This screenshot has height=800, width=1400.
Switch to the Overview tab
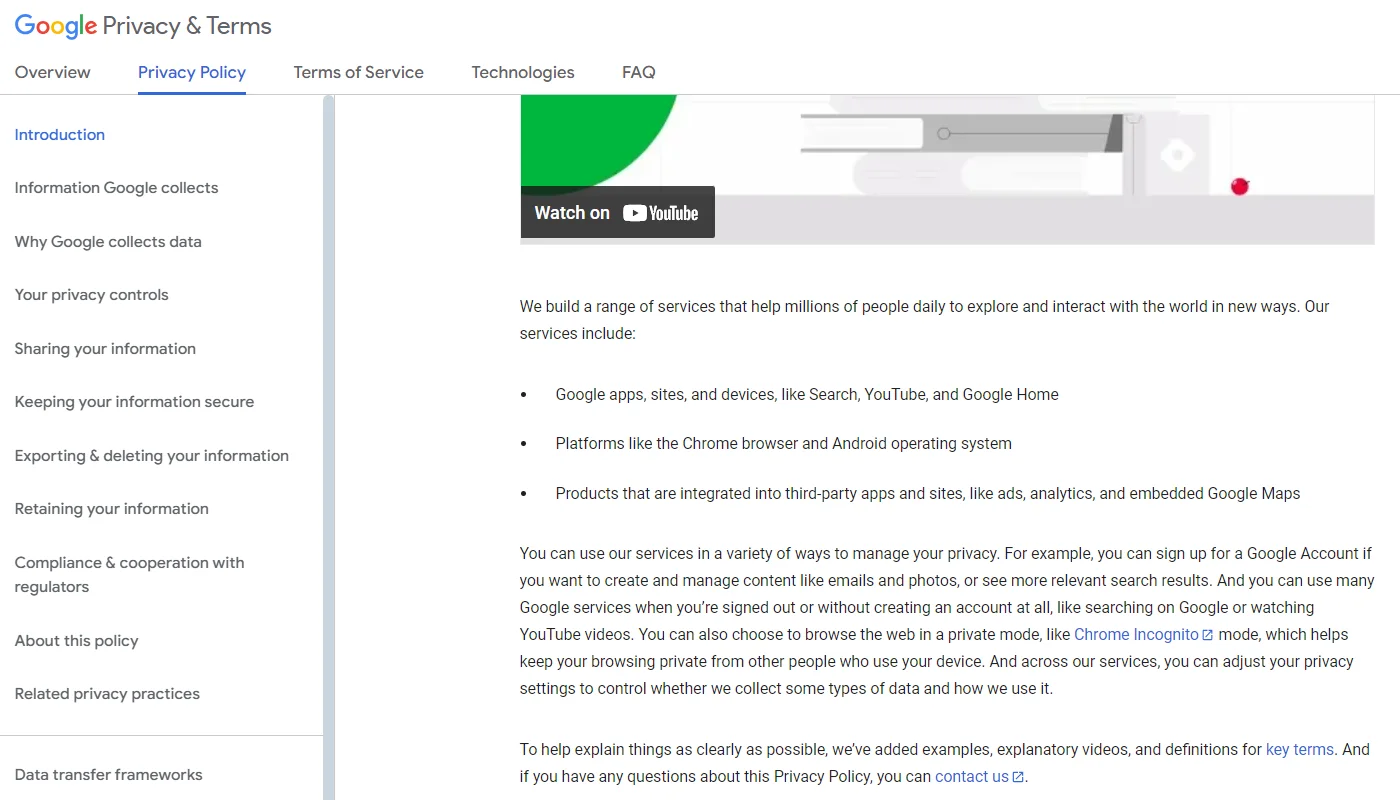(x=52, y=72)
